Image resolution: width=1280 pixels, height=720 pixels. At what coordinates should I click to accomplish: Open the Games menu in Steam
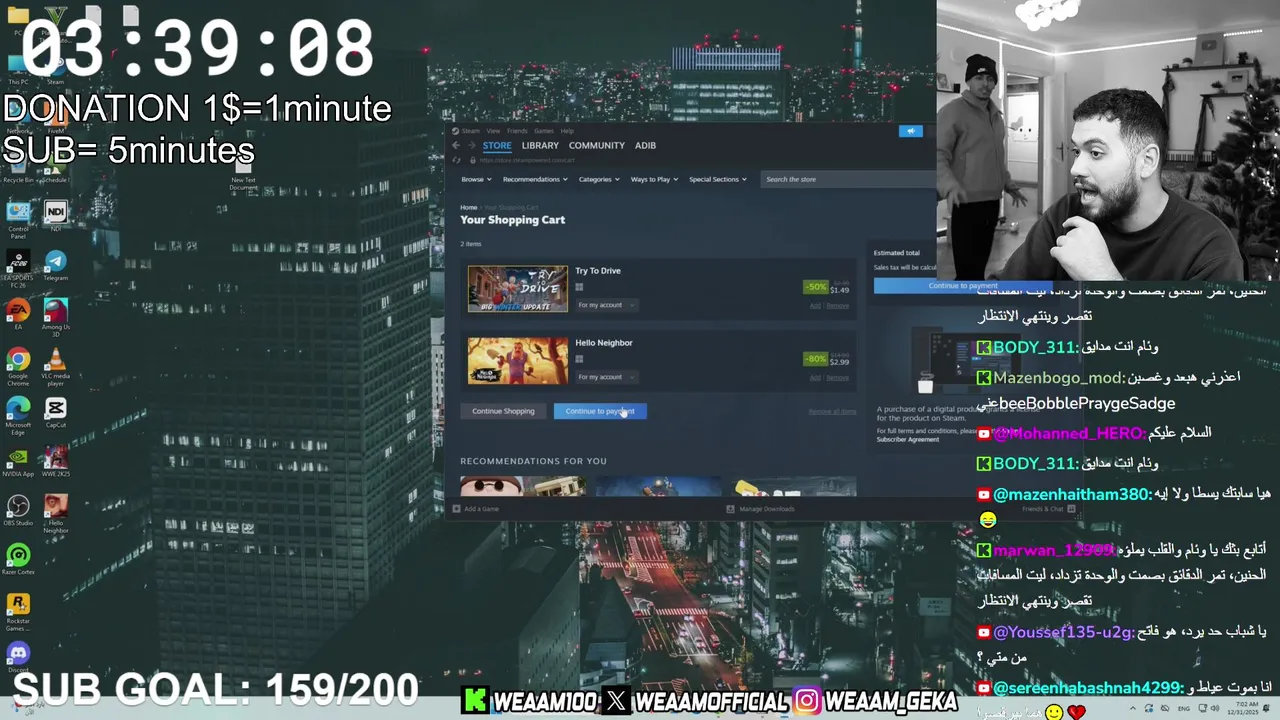543,131
